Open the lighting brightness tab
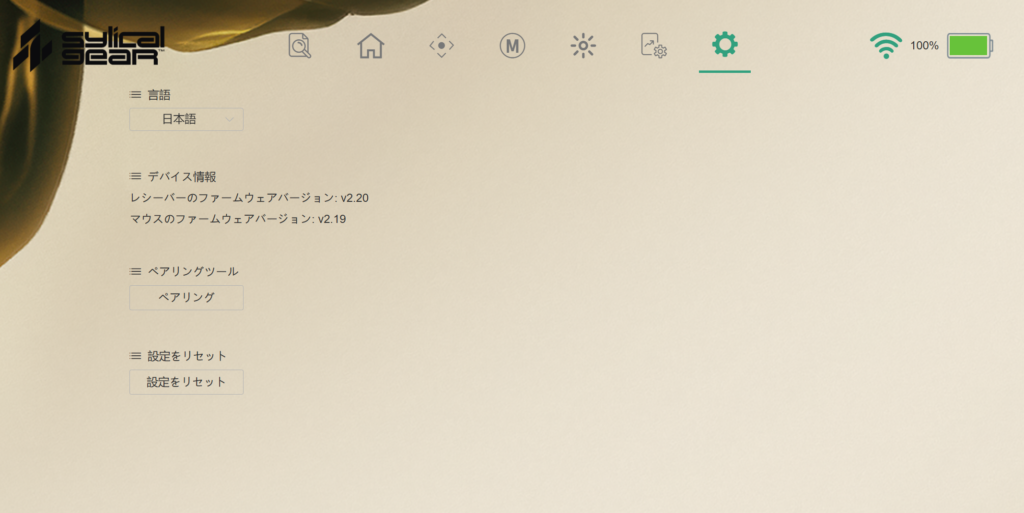 583,46
